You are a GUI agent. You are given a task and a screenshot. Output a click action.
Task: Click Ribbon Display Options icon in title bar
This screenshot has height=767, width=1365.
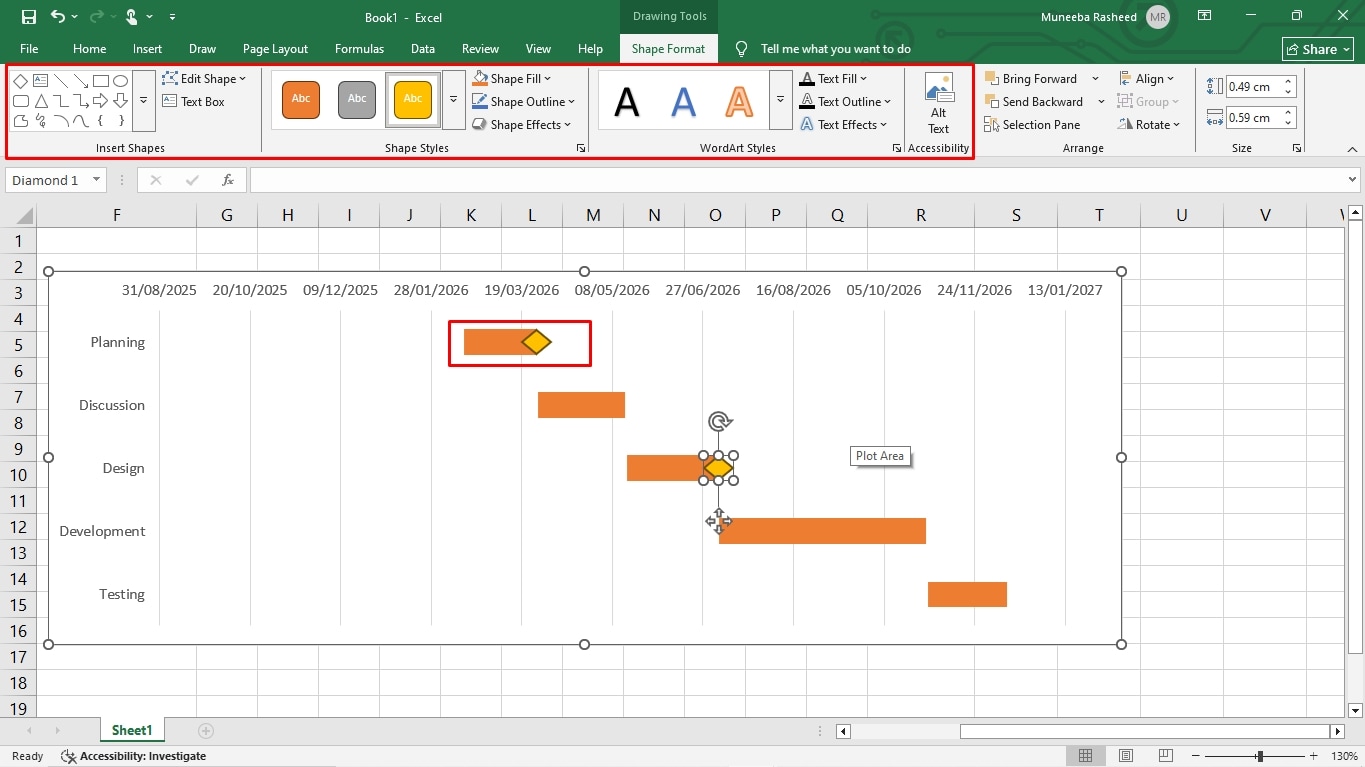click(x=1205, y=16)
